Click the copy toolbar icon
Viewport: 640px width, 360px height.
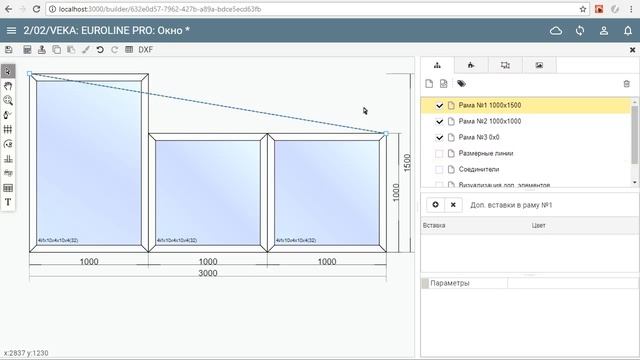click(x=56, y=50)
